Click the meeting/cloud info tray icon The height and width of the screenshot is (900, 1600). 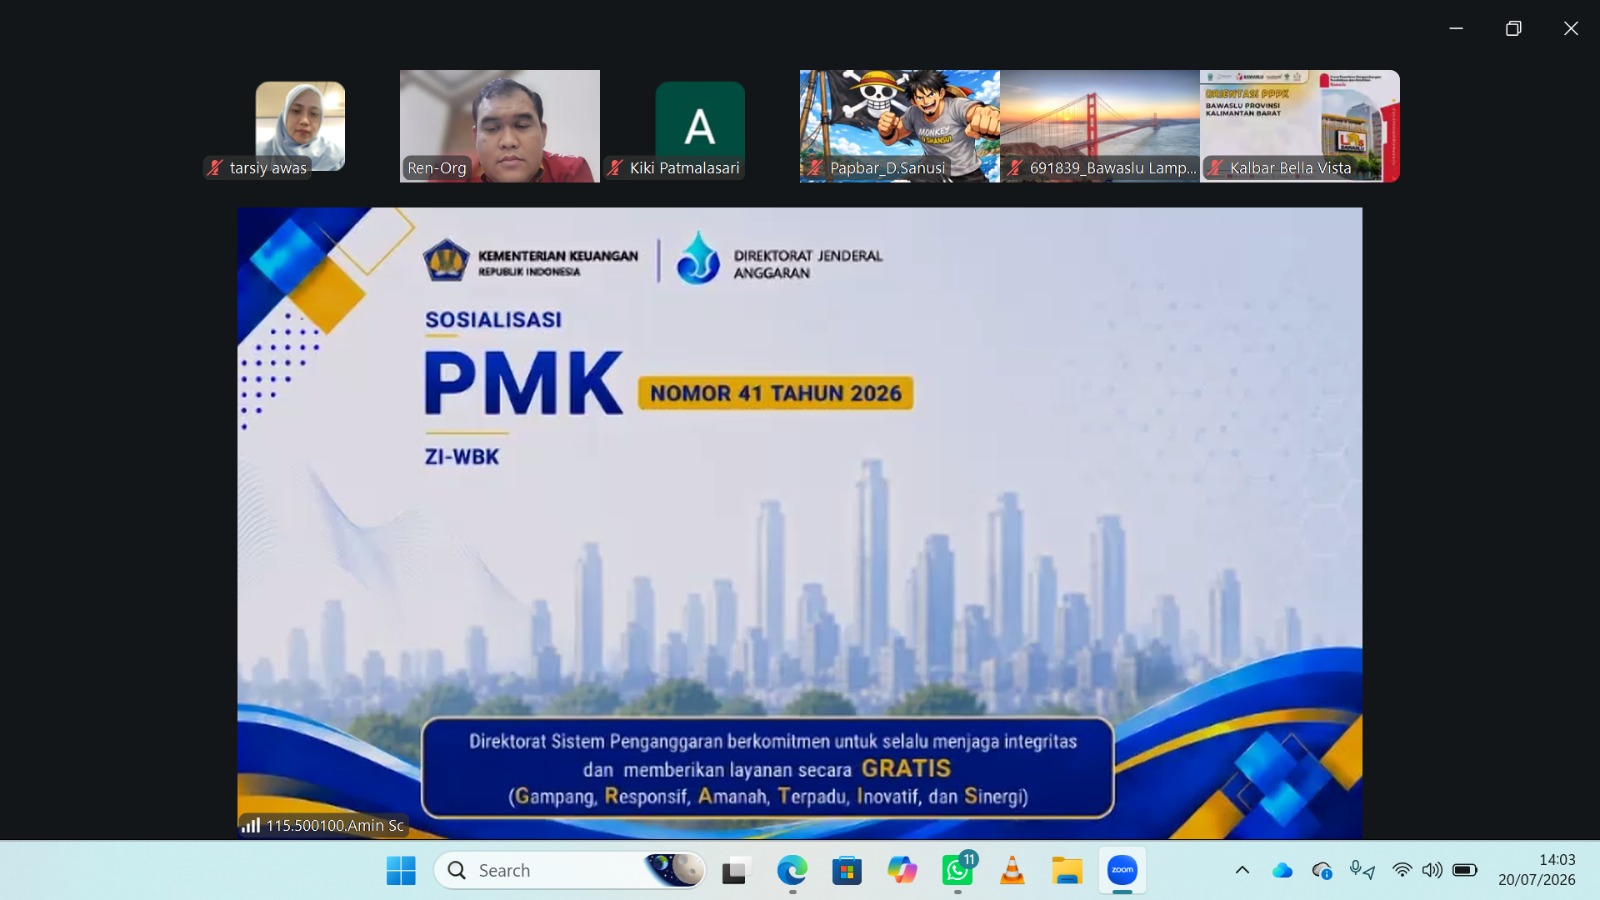1322,871
